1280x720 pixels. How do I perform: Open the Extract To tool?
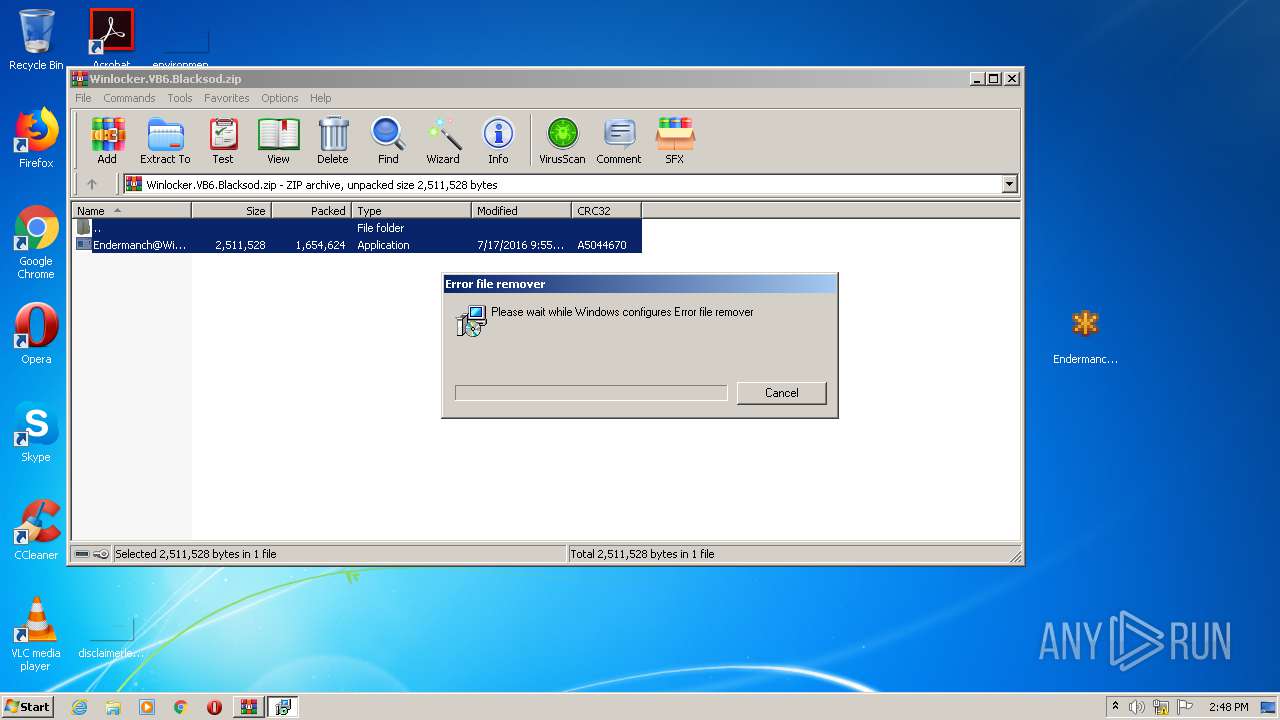(165, 140)
